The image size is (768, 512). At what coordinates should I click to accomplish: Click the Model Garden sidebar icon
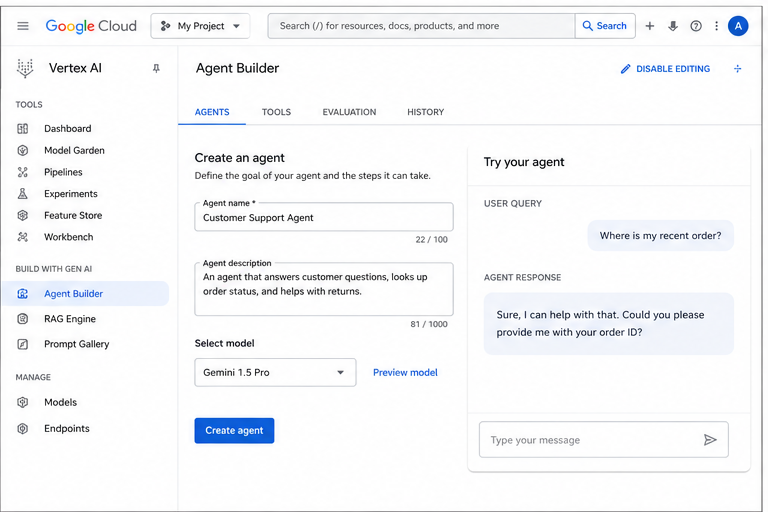(x=23, y=150)
